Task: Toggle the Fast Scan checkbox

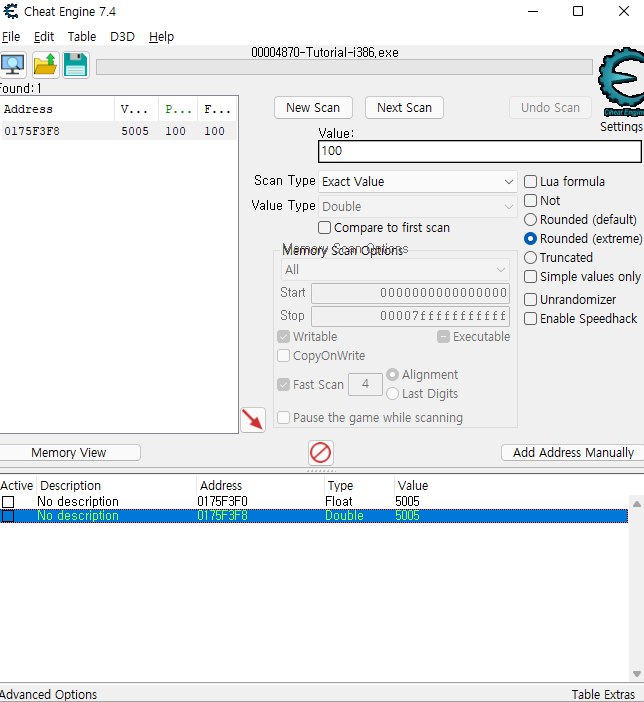Action: 283,384
